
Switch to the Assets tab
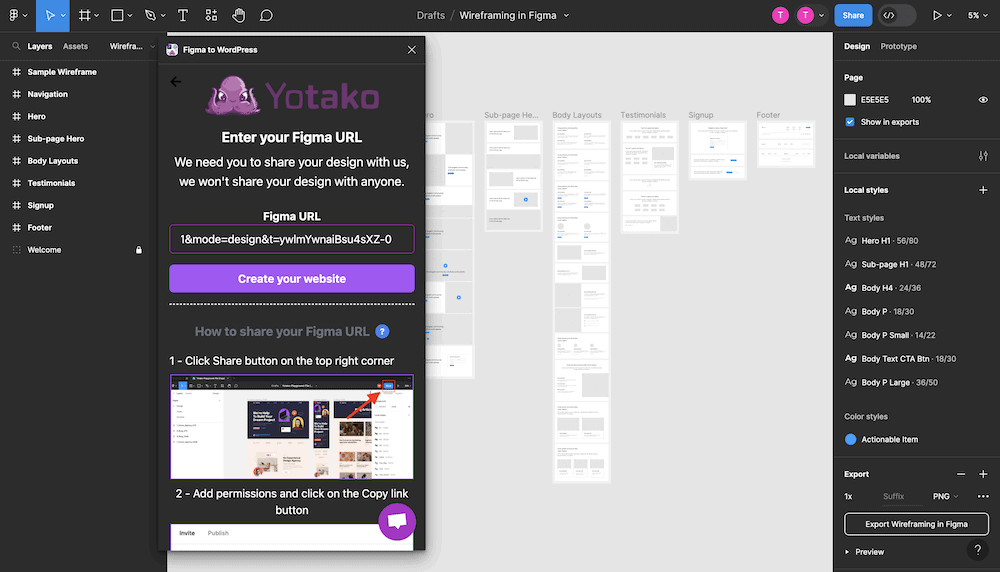tap(75, 46)
